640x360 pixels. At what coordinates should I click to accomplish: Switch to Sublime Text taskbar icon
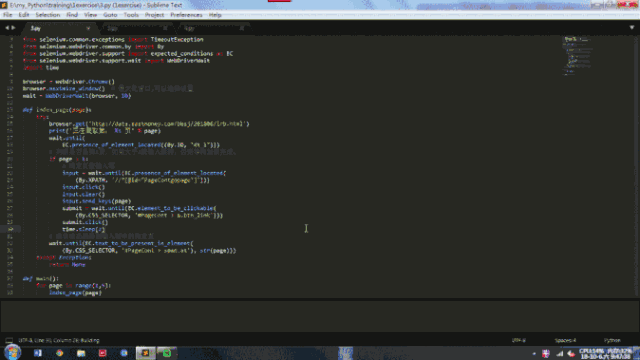[x=146, y=353]
